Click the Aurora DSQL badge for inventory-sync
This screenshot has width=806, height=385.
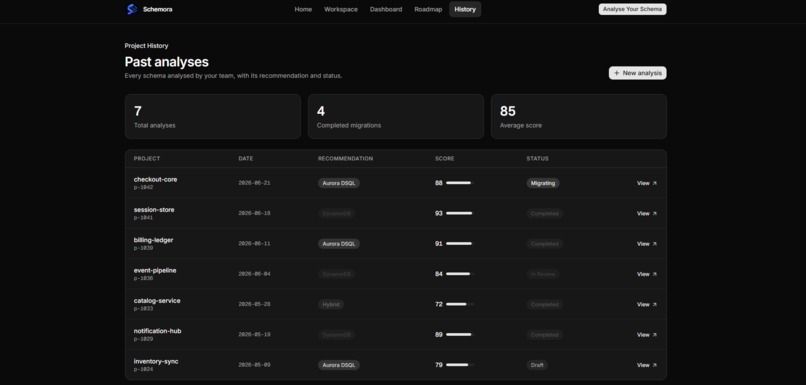[x=339, y=365]
